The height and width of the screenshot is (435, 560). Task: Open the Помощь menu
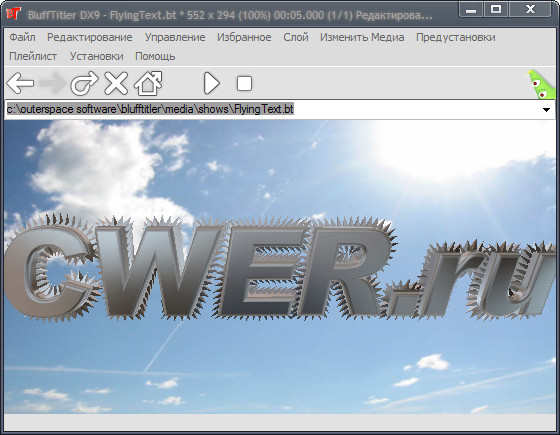click(x=155, y=56)
